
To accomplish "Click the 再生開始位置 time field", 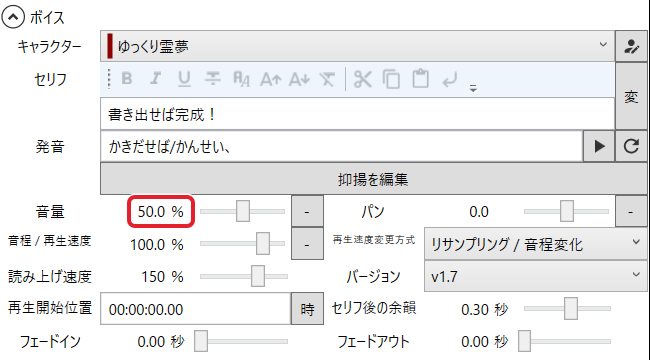I will pos(195,309).
